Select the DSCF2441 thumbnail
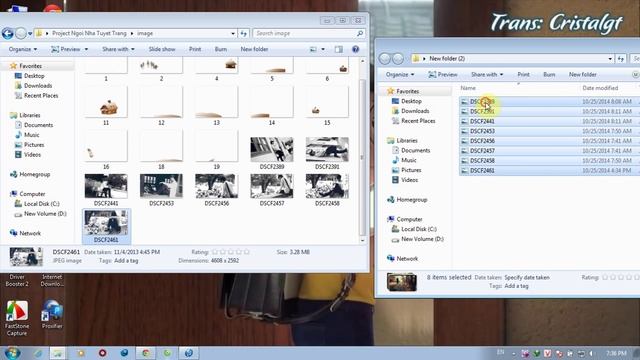The image size is (640, 360). [106, 186]
